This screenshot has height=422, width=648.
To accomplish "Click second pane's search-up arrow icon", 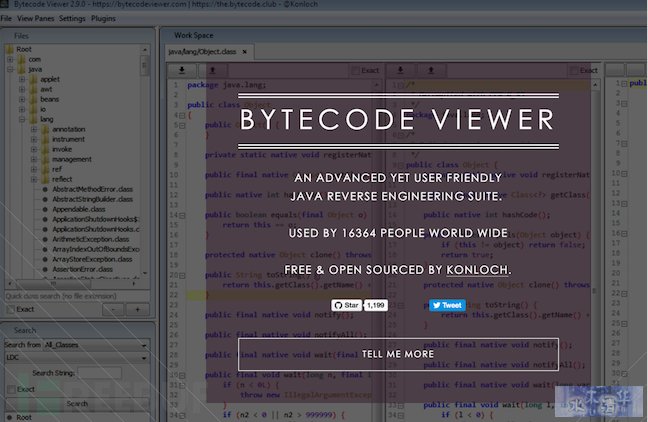I will (x=431, y=70).
